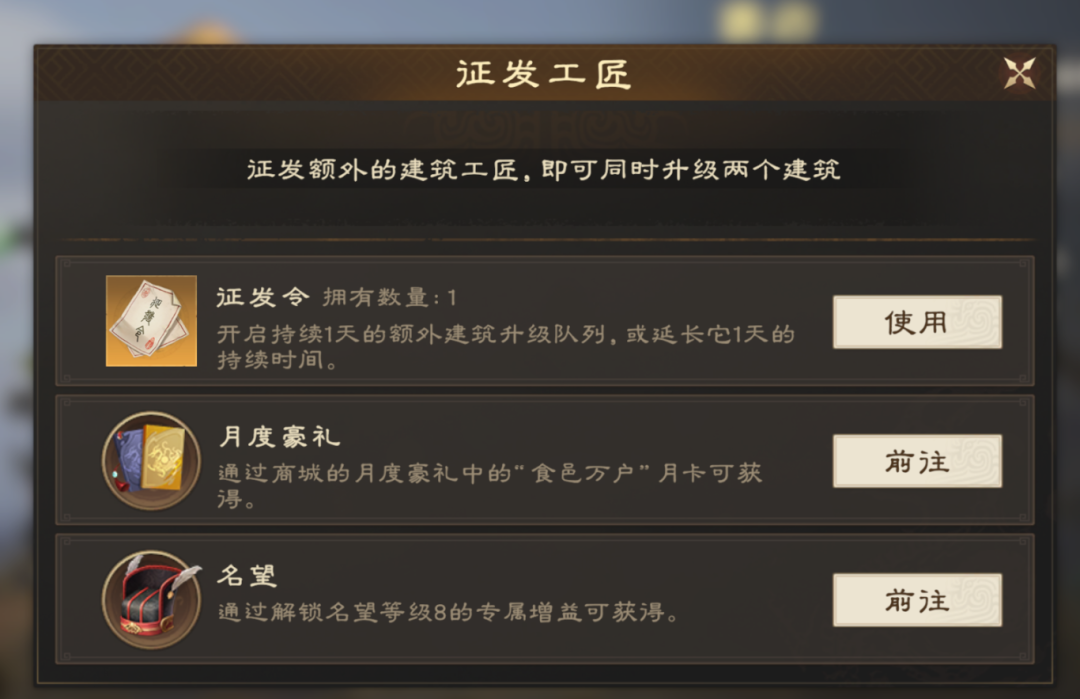Tap the 征发令 scroll item icon
The width and height of the screenshot is (1080, 699).
point(152,321)
